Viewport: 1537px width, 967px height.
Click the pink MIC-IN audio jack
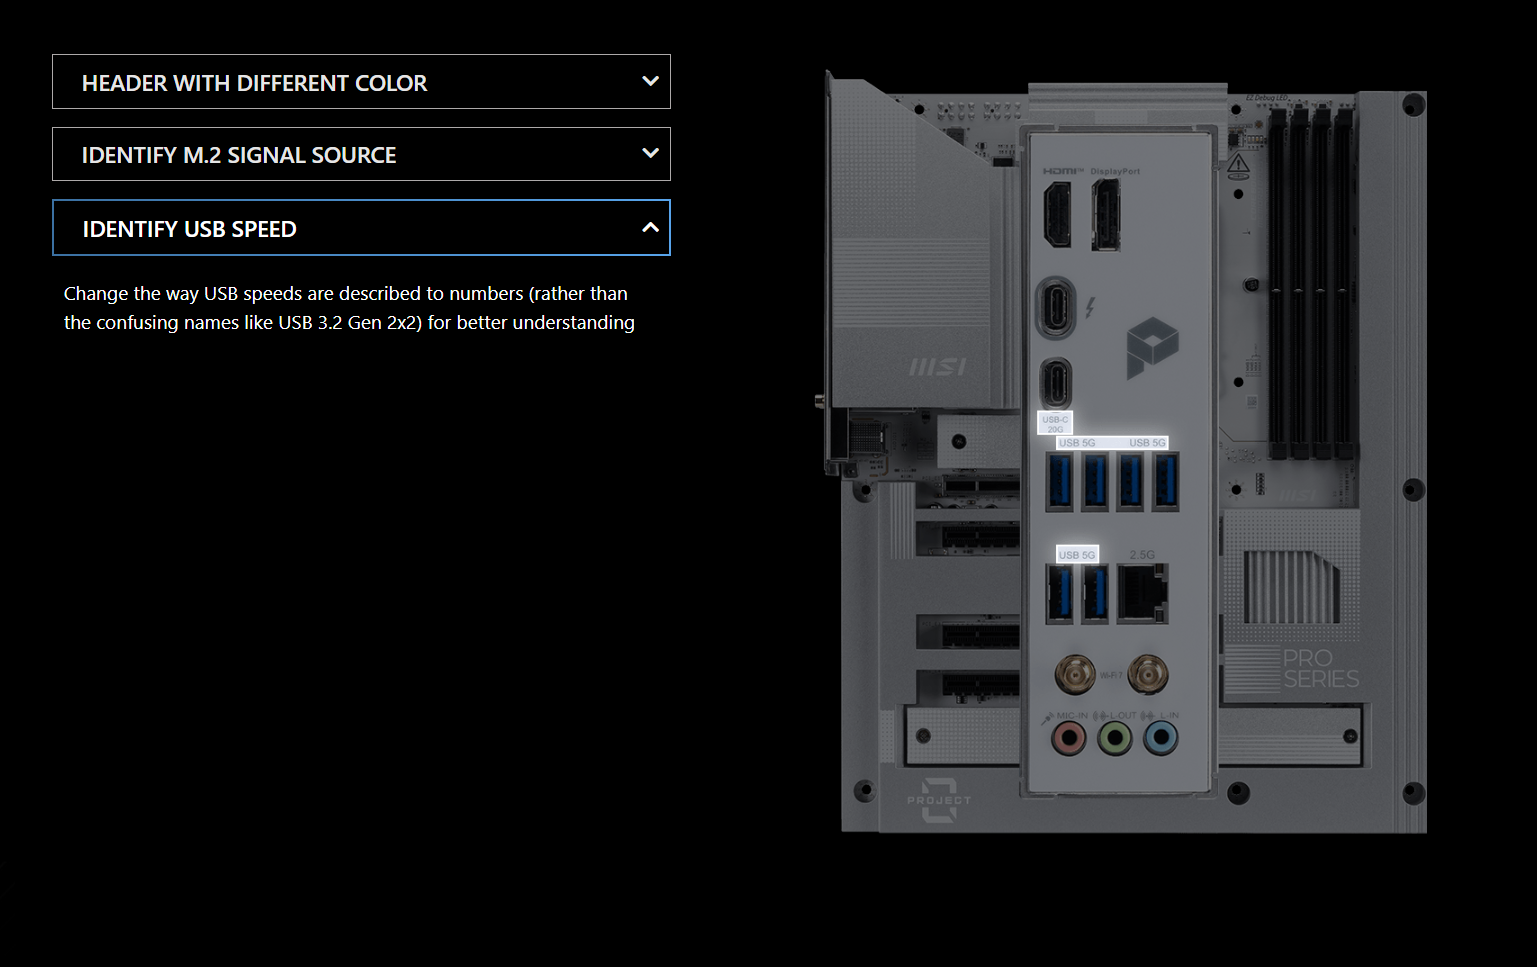1069,739
